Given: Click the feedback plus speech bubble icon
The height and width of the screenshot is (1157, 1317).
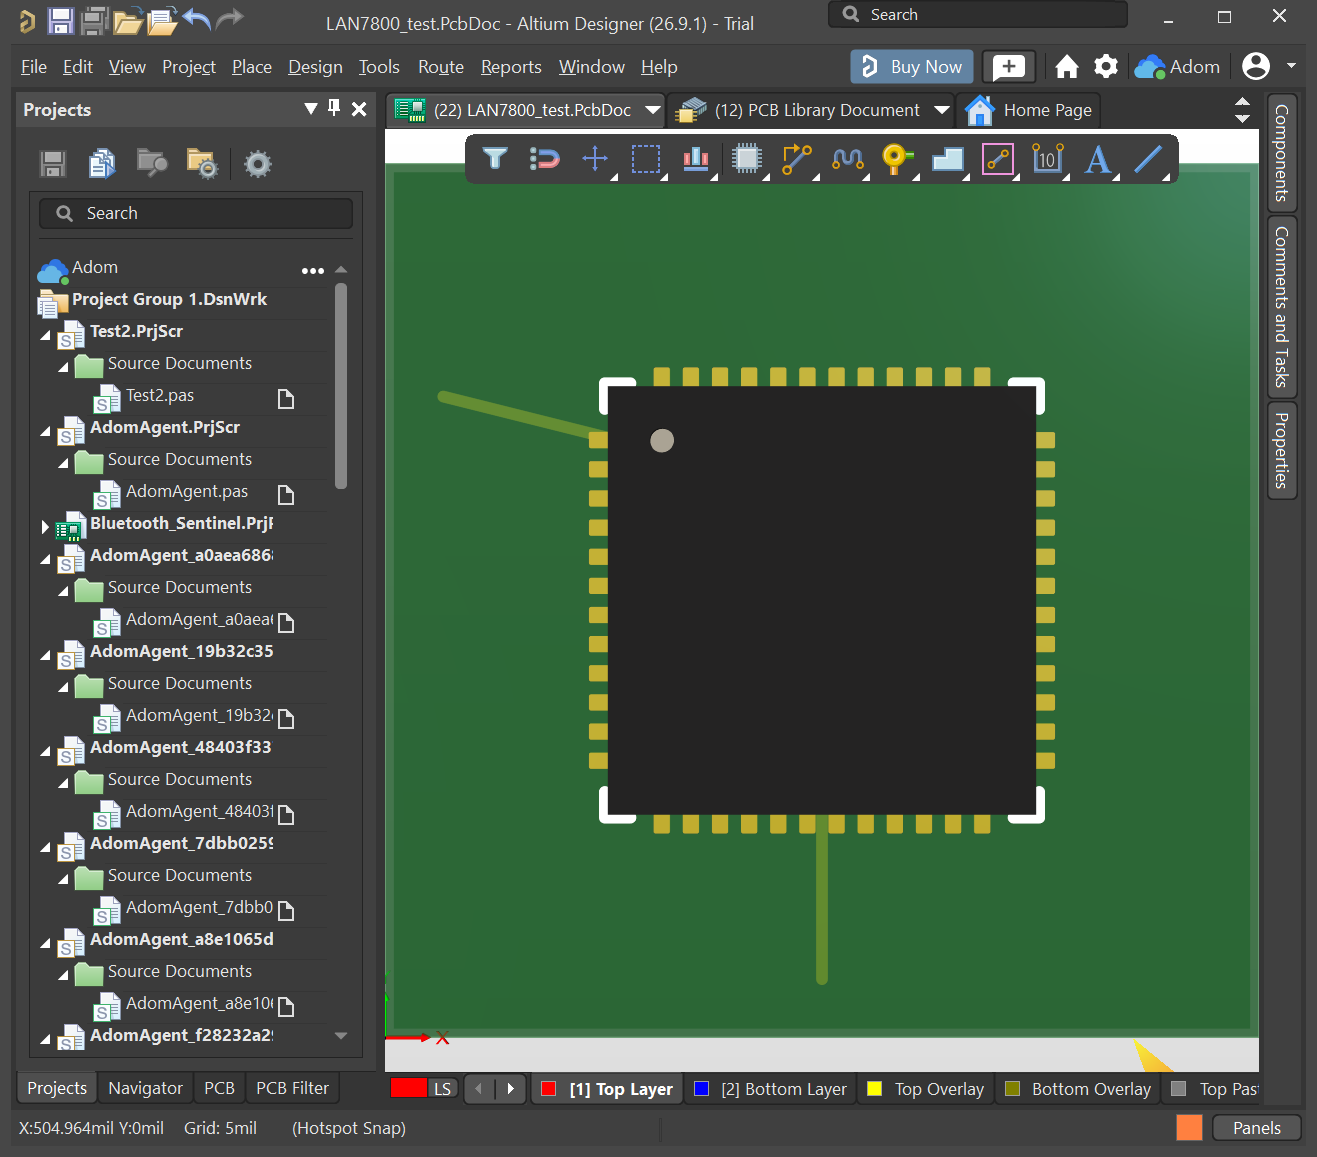Looking at the screenshot, I should click(1008, 67).
